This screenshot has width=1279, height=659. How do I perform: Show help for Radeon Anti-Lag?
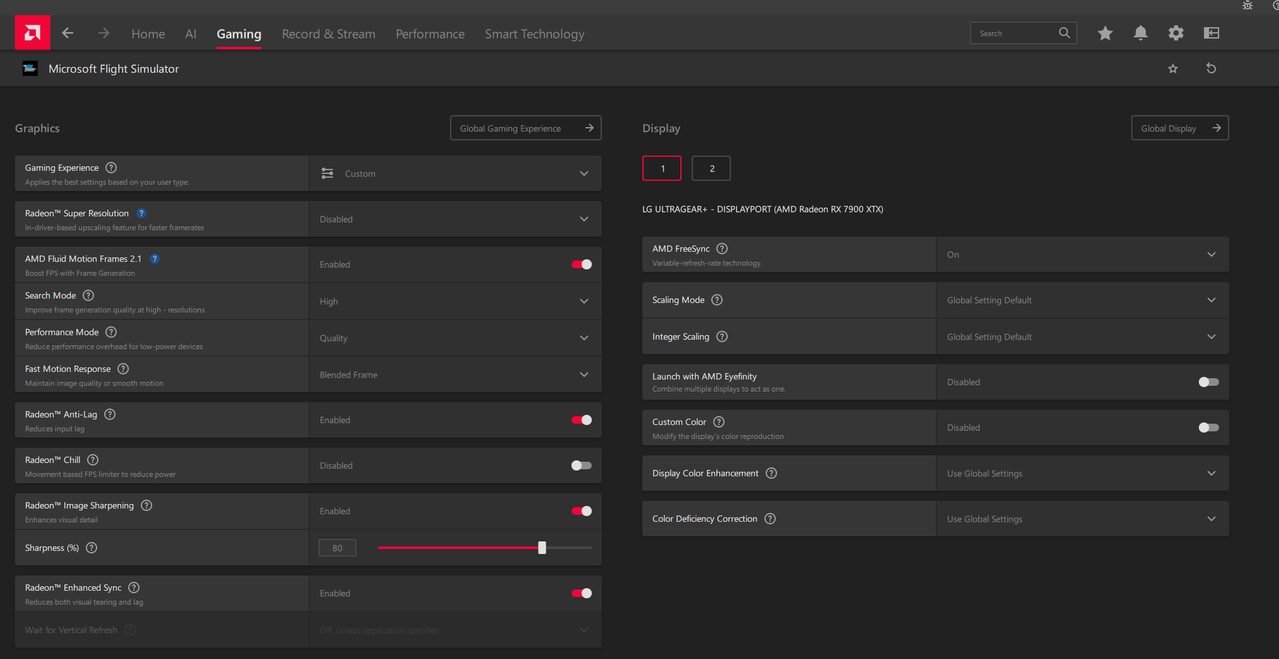pos(110,414)
